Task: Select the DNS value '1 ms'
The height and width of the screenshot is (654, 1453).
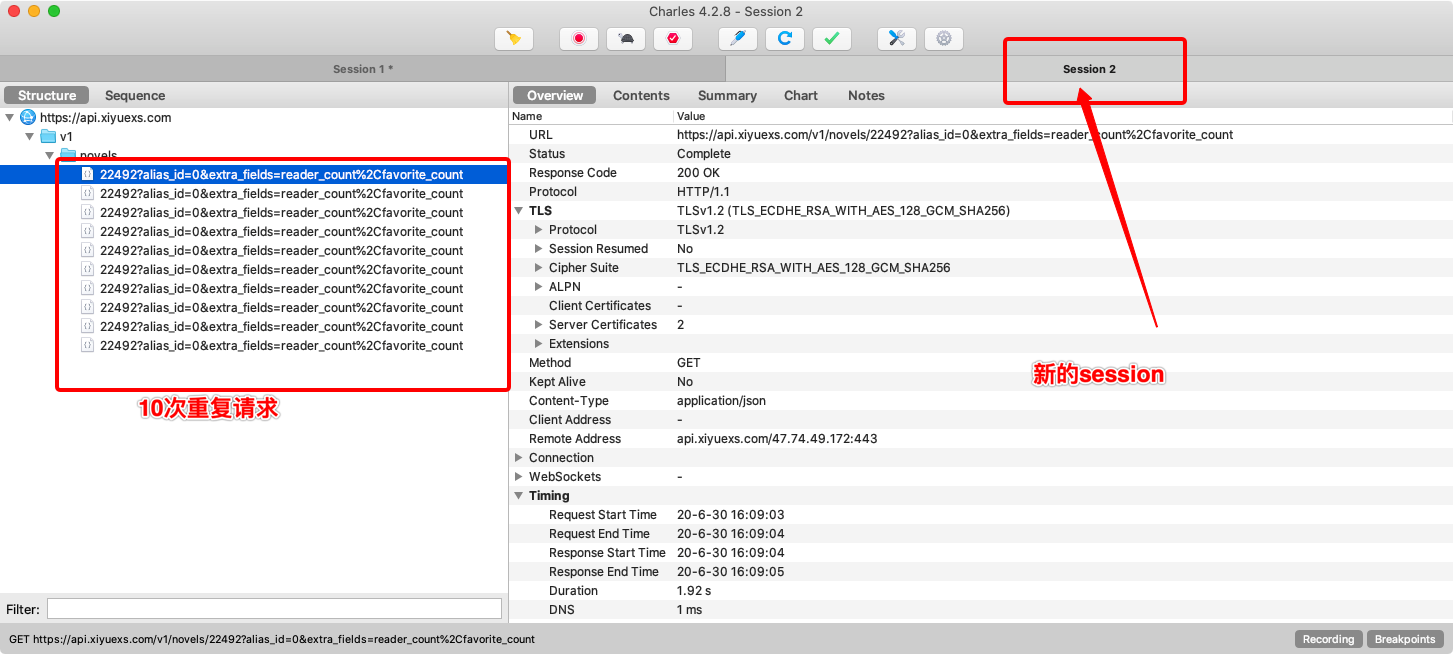Action: point(691,610)
